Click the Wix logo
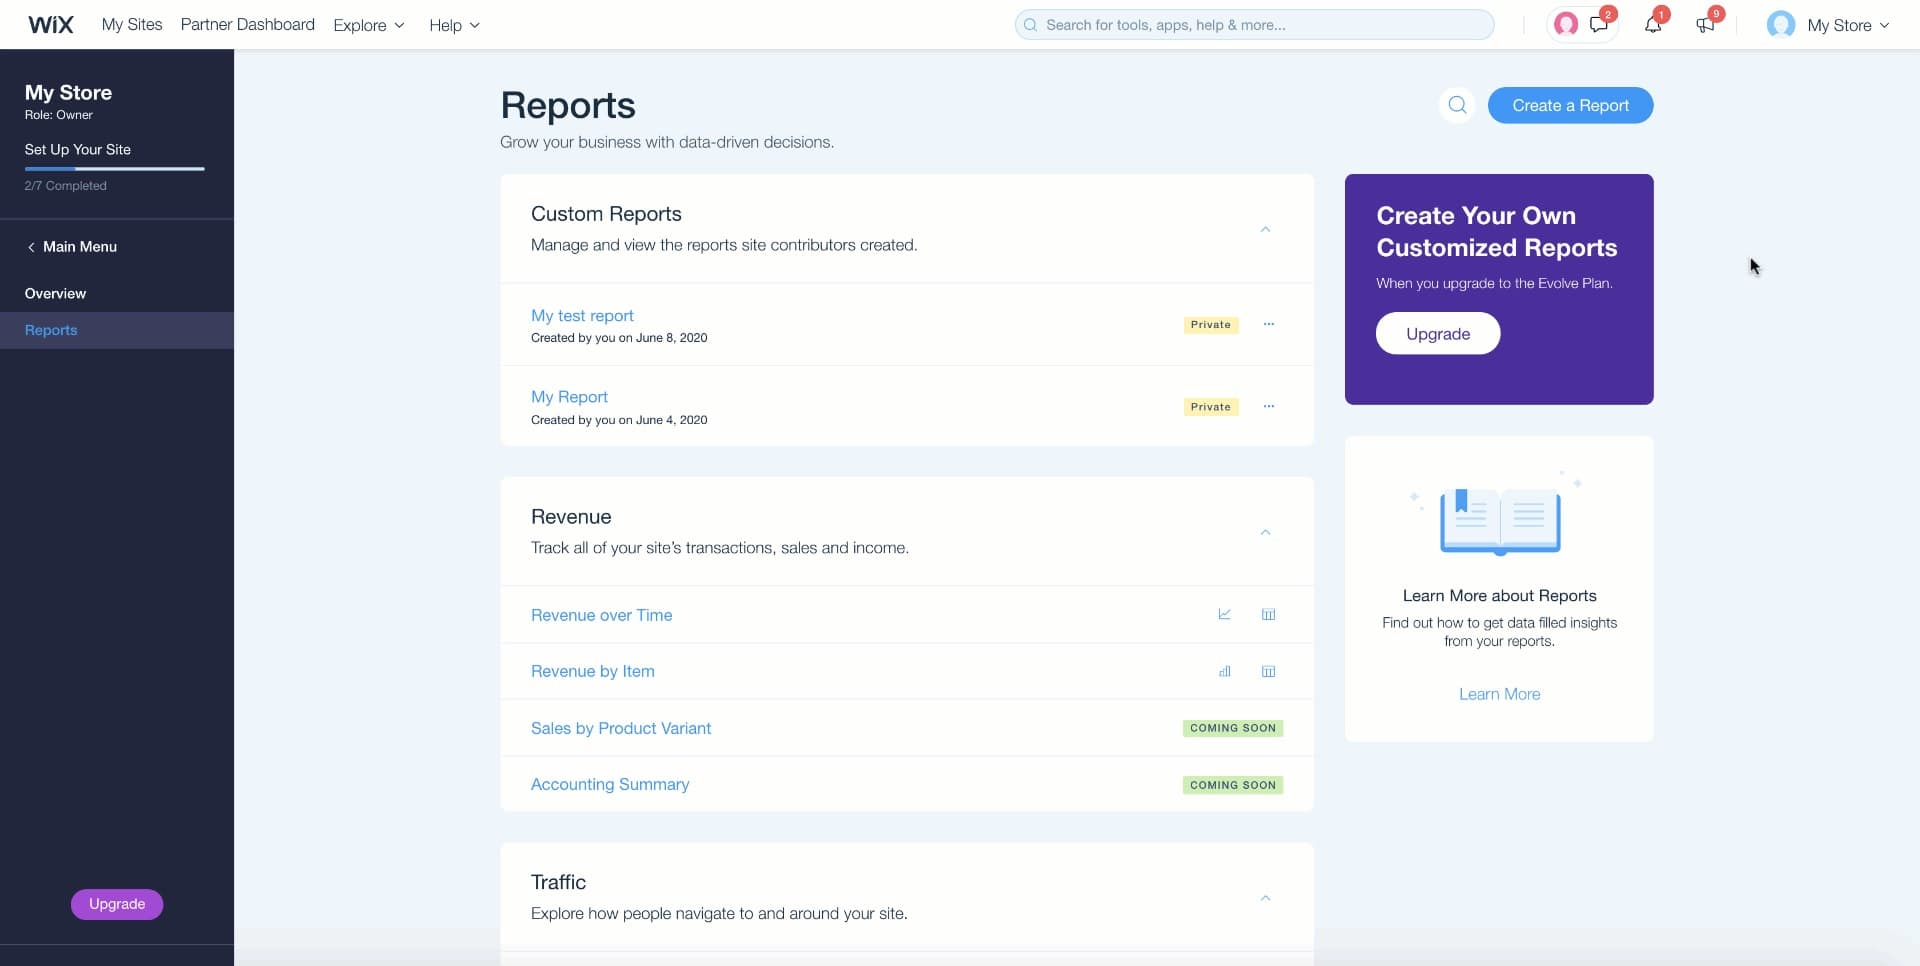This screenshot has height=966, width=1920. pos(50,25)
